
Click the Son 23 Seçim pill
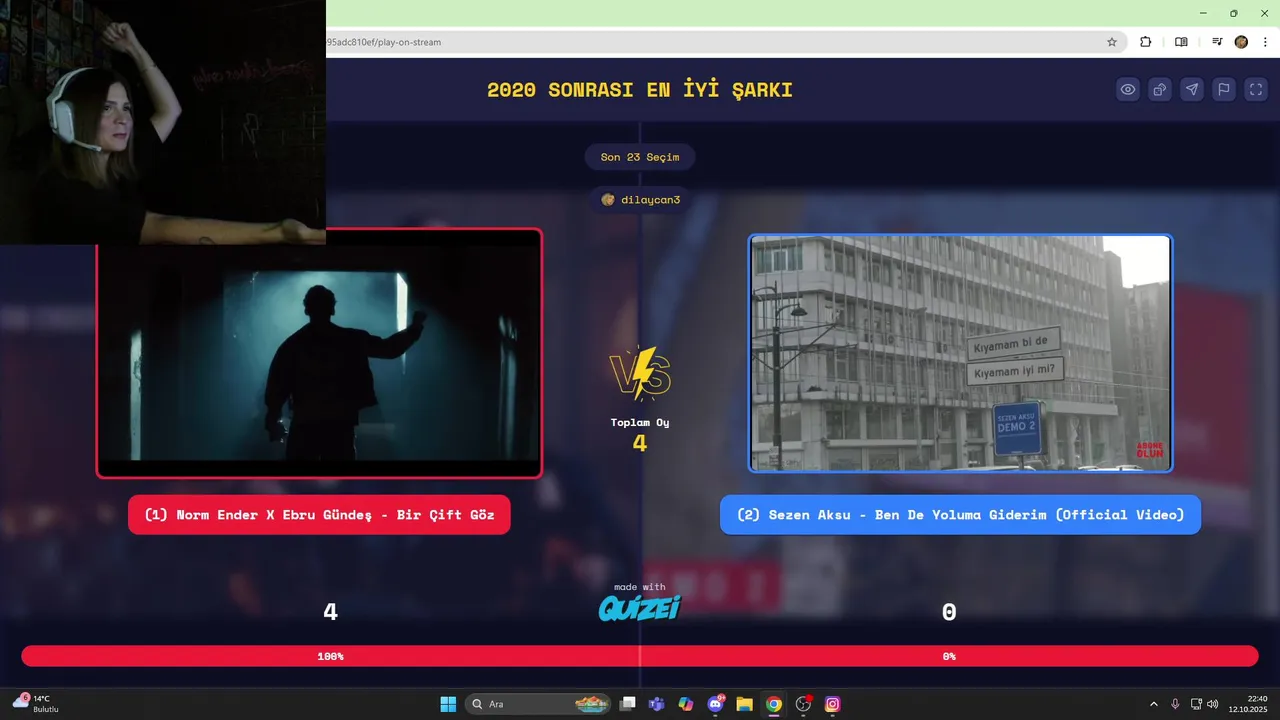(x=640, y=157)
